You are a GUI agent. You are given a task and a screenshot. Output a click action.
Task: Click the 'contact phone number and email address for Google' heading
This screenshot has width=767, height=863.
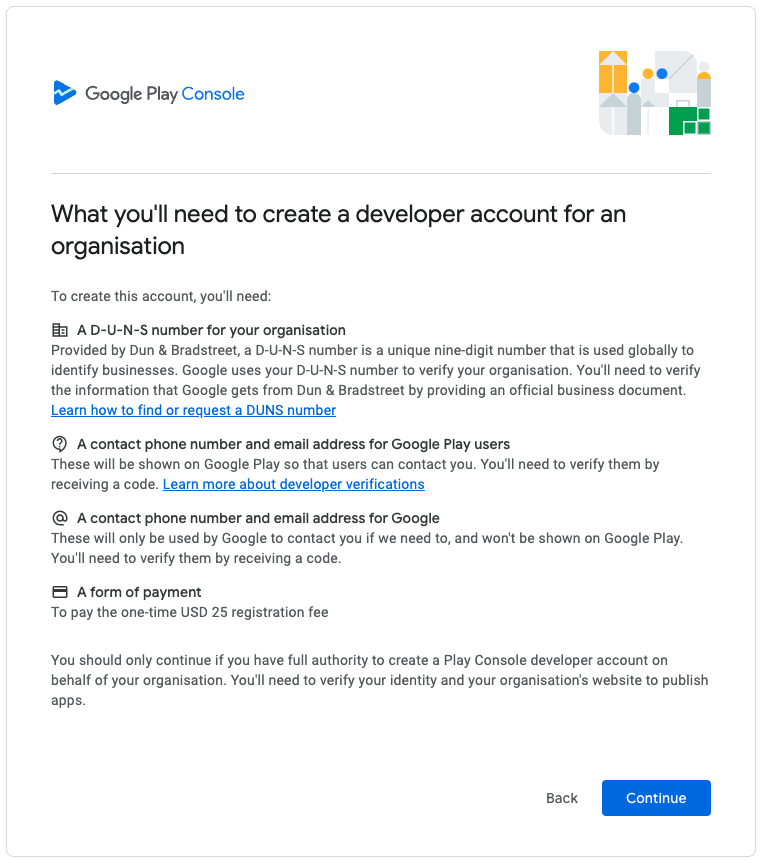tap(258, 518)
